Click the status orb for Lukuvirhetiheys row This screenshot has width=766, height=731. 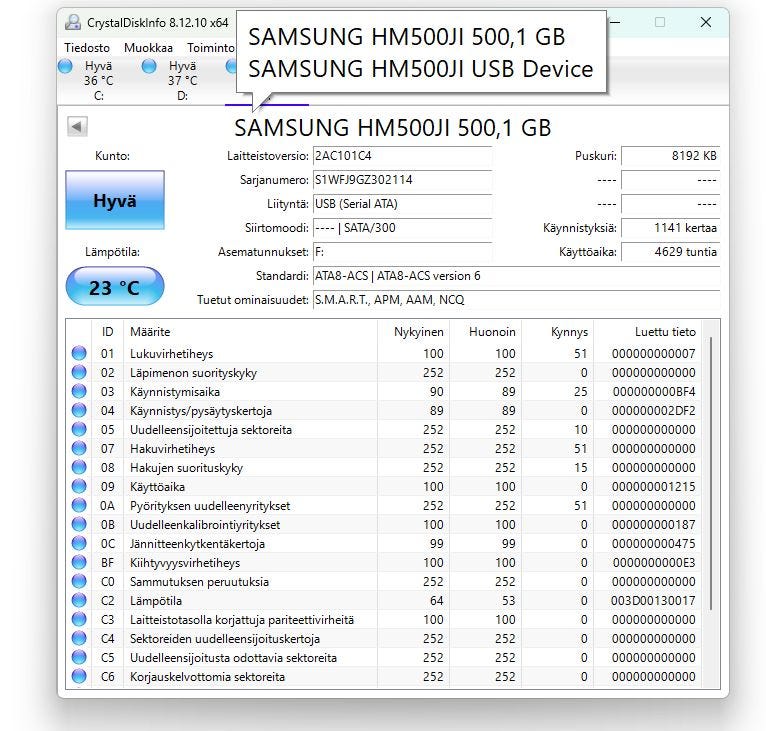(x=79, y=353)
